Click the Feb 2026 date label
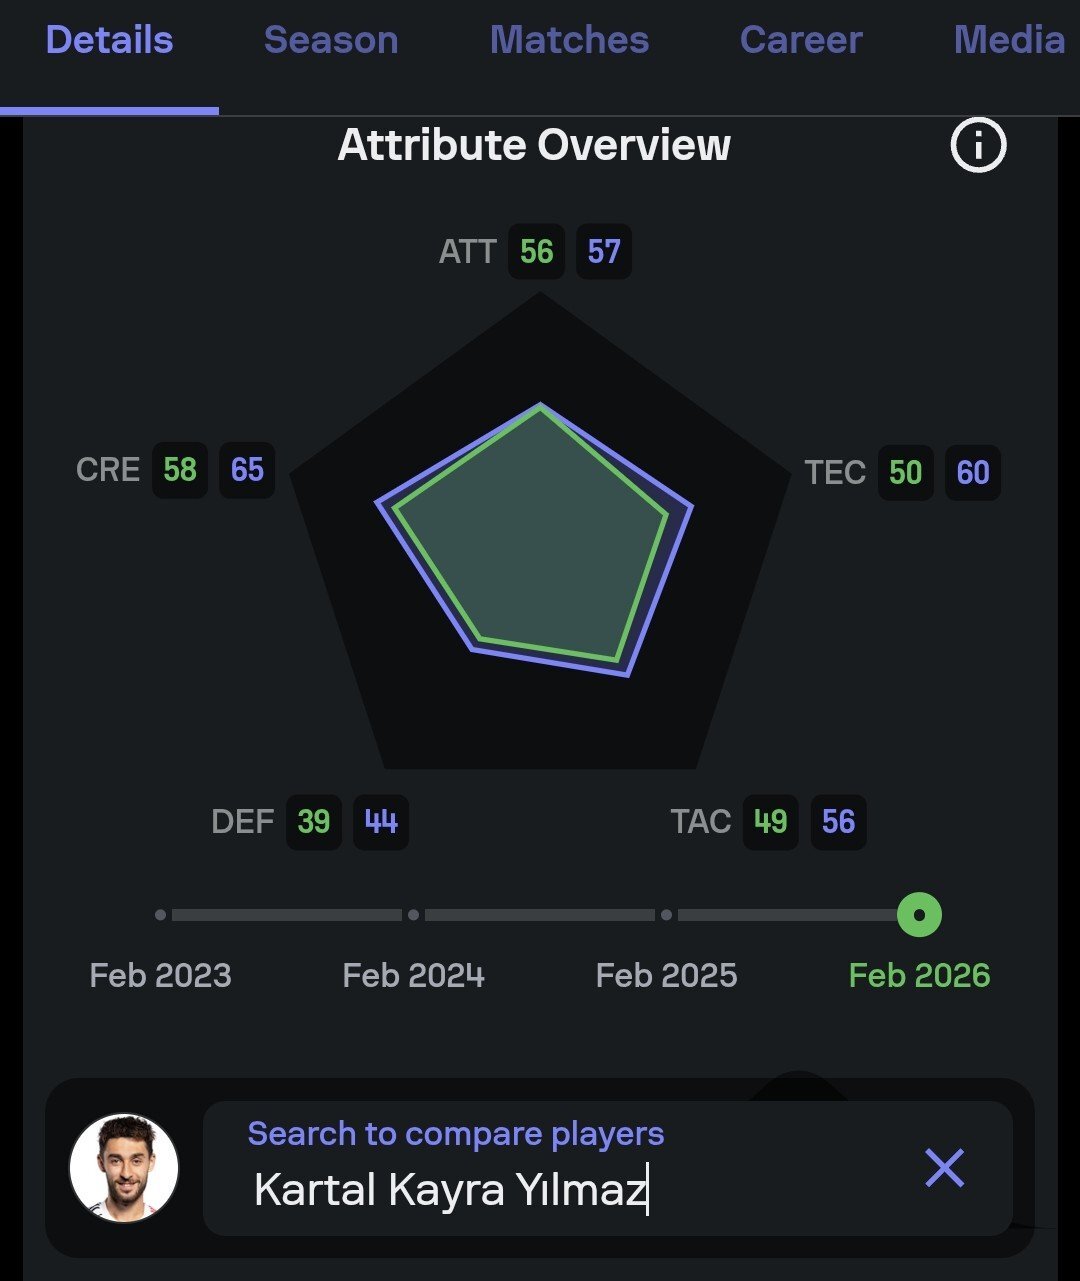Viewport: 1080px width, 1281px height. 919,975
